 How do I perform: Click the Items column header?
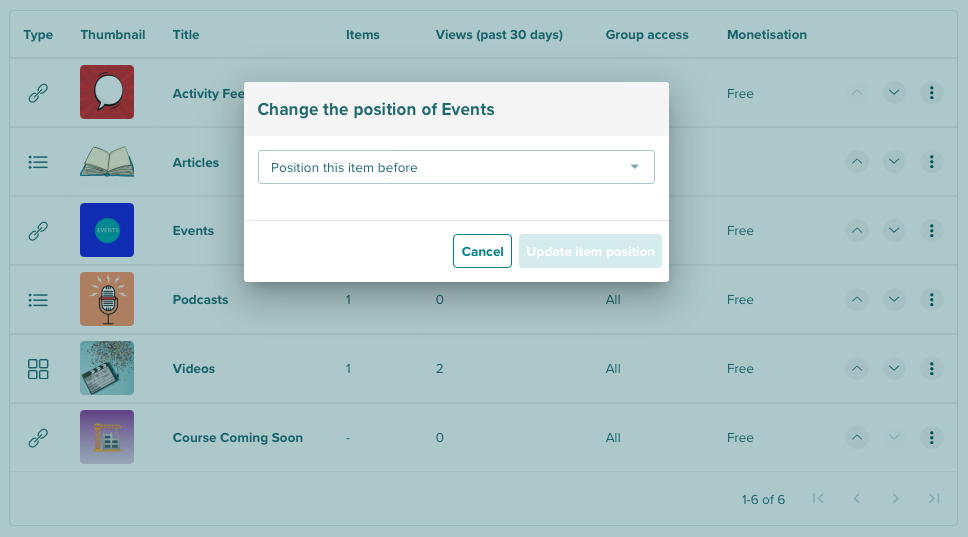362,35
